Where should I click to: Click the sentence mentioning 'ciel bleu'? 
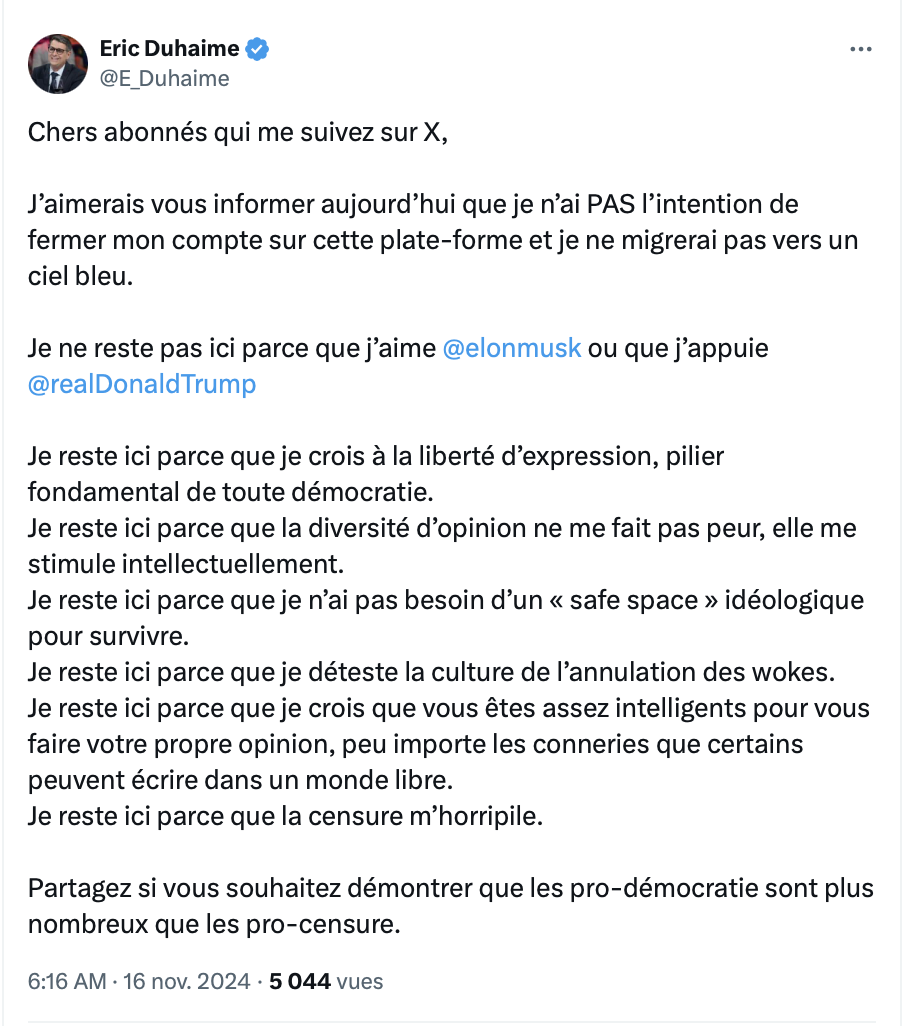click(443, 240)
